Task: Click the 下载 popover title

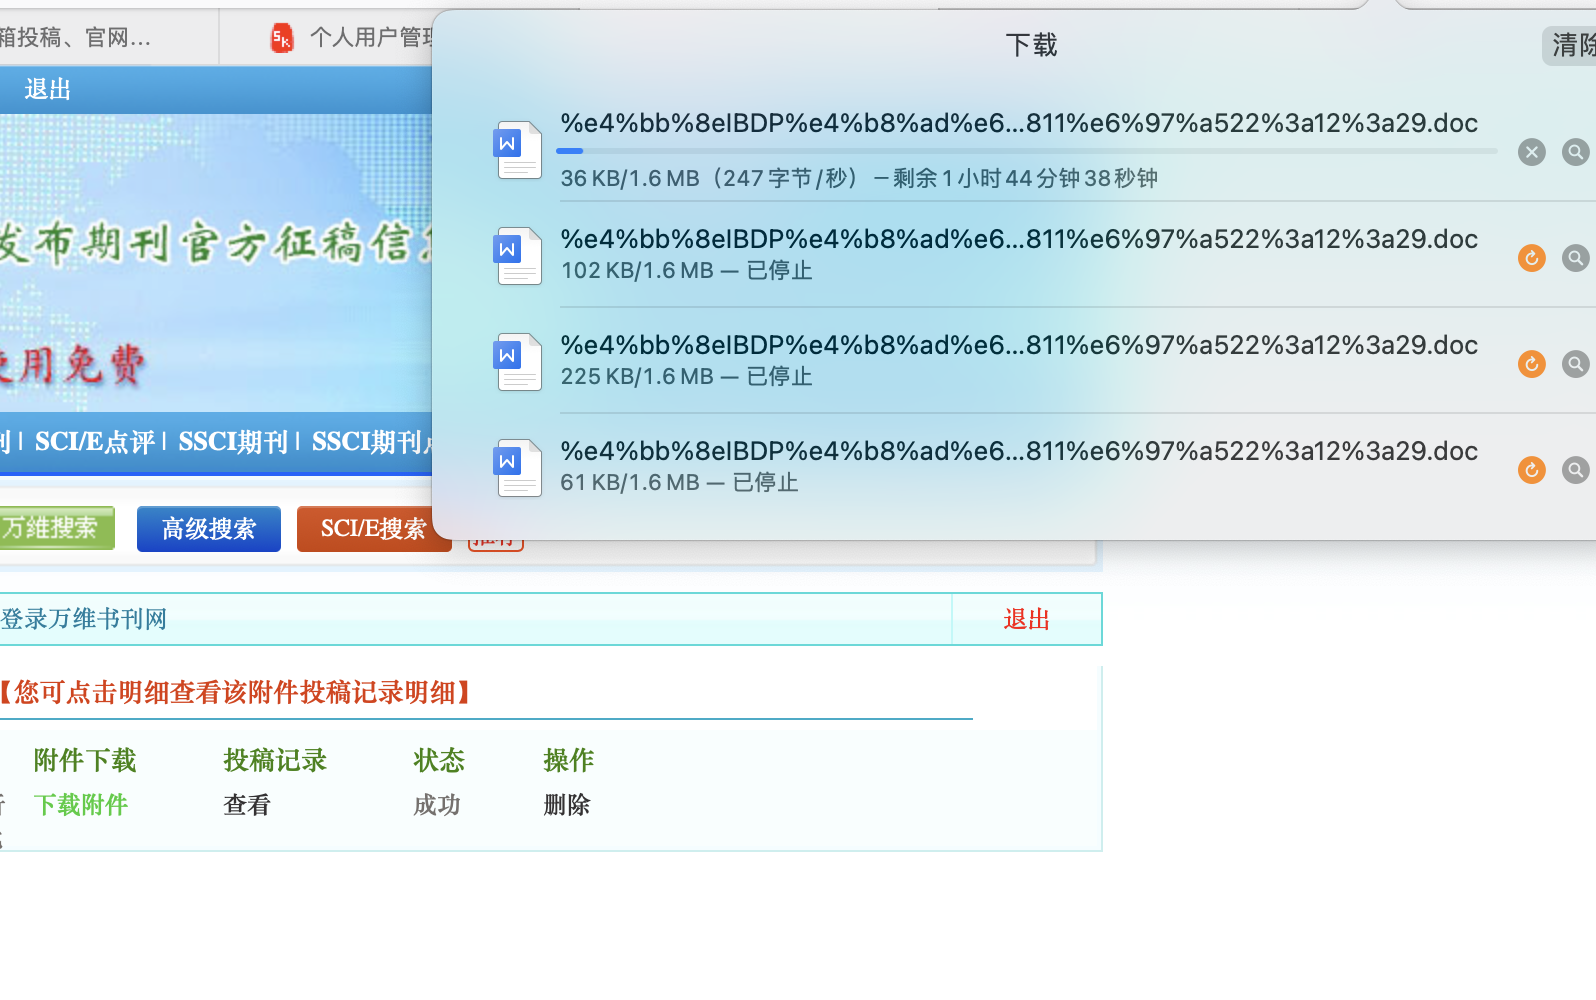Action: [1031, 45]
